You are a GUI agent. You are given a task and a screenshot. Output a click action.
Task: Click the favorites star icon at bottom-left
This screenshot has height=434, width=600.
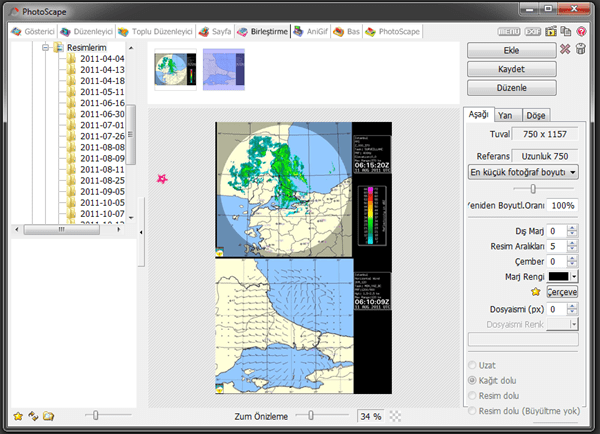point(18,415)
